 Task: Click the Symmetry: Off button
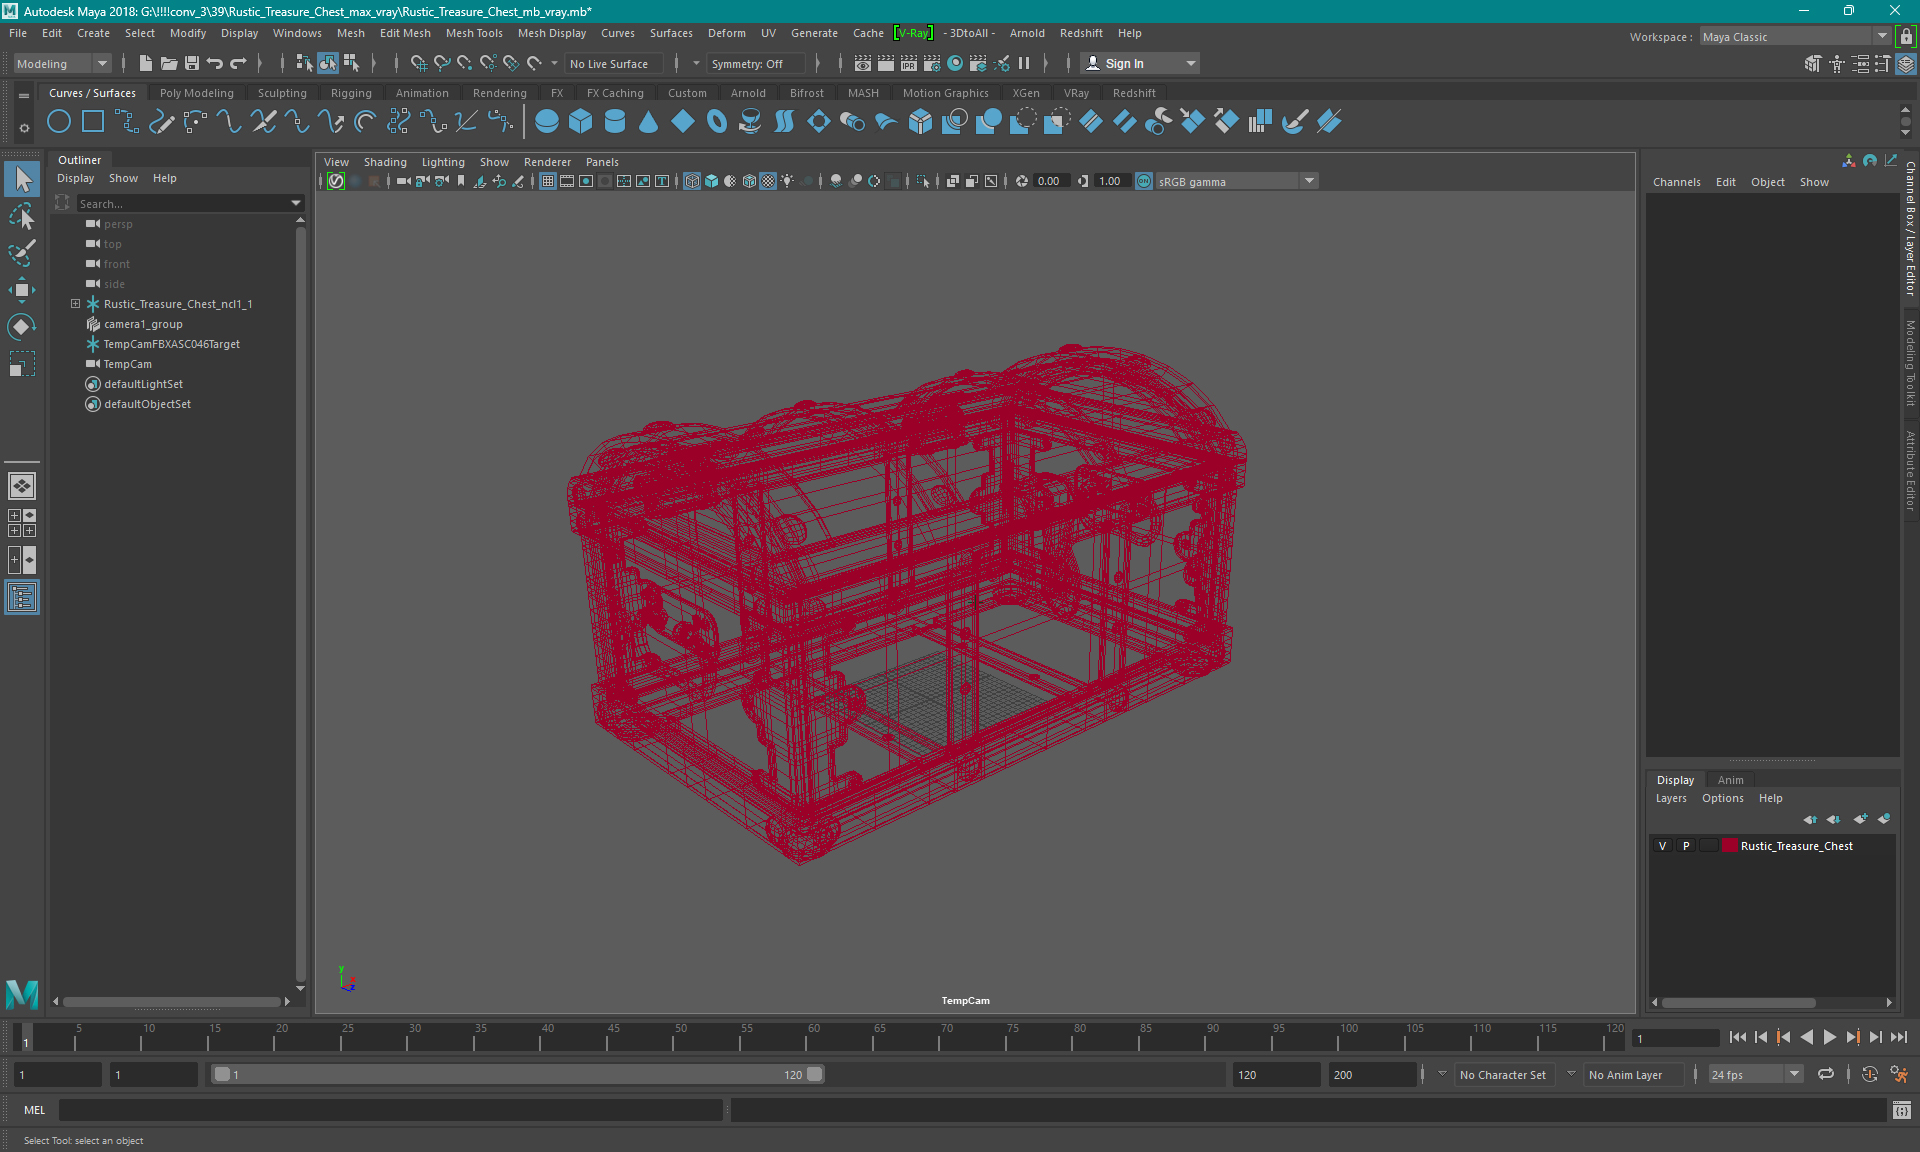pyautogui.click(x=755, y=63)
